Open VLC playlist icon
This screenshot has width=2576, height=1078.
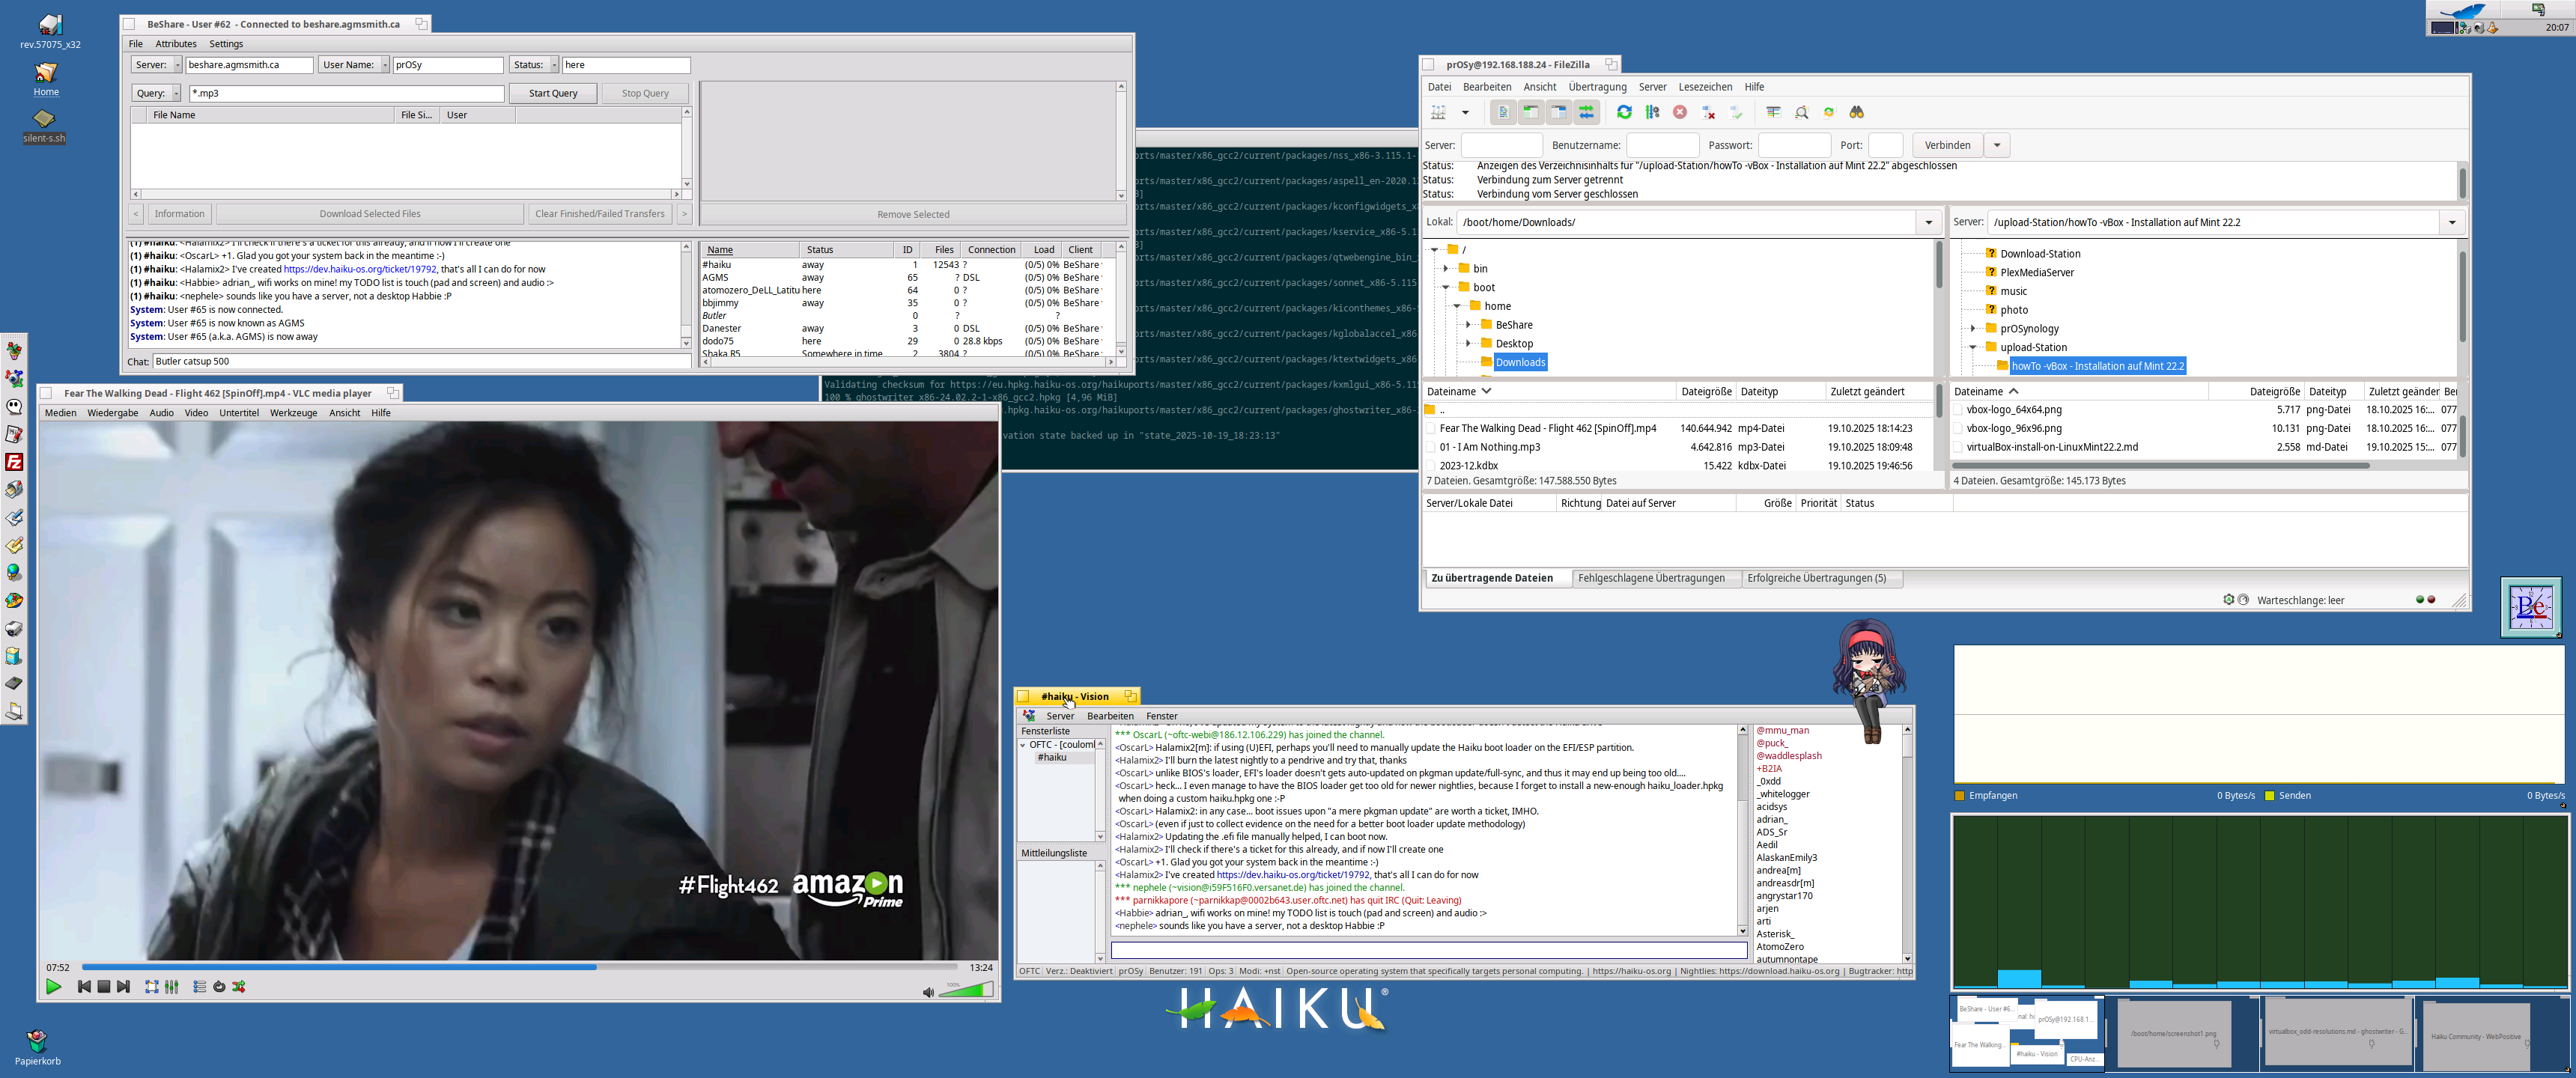(x=199, y=986)
